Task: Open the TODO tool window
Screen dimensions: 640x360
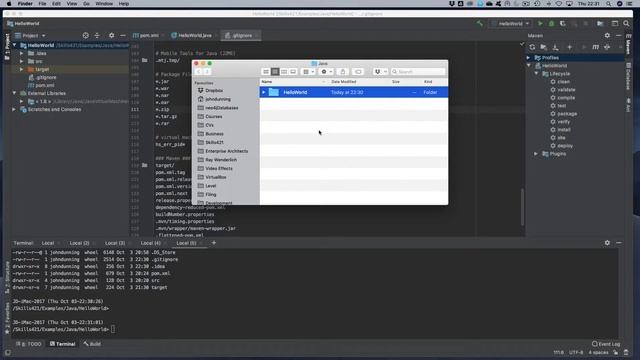Action: (x=29, y=344)
